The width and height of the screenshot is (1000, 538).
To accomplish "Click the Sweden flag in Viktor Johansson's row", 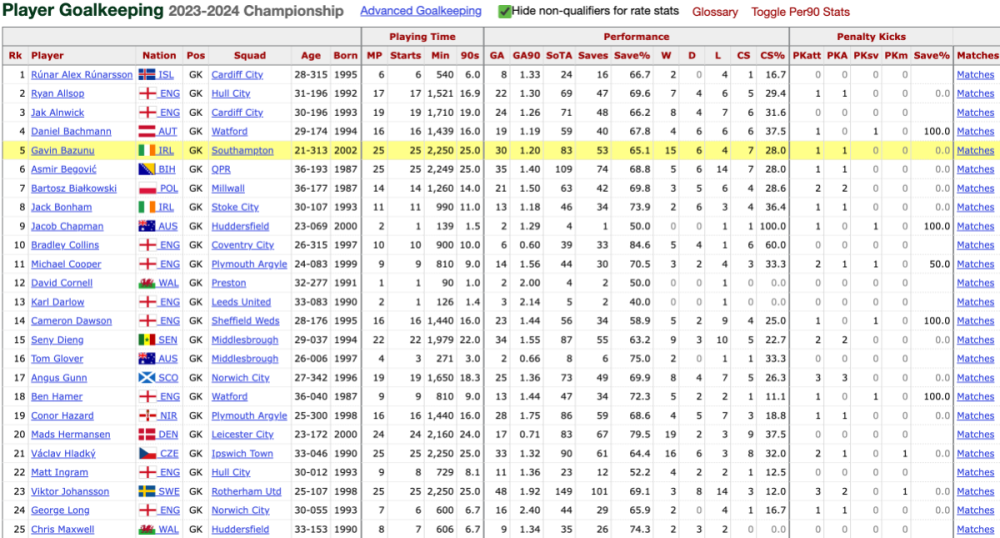I will point(146,492).
